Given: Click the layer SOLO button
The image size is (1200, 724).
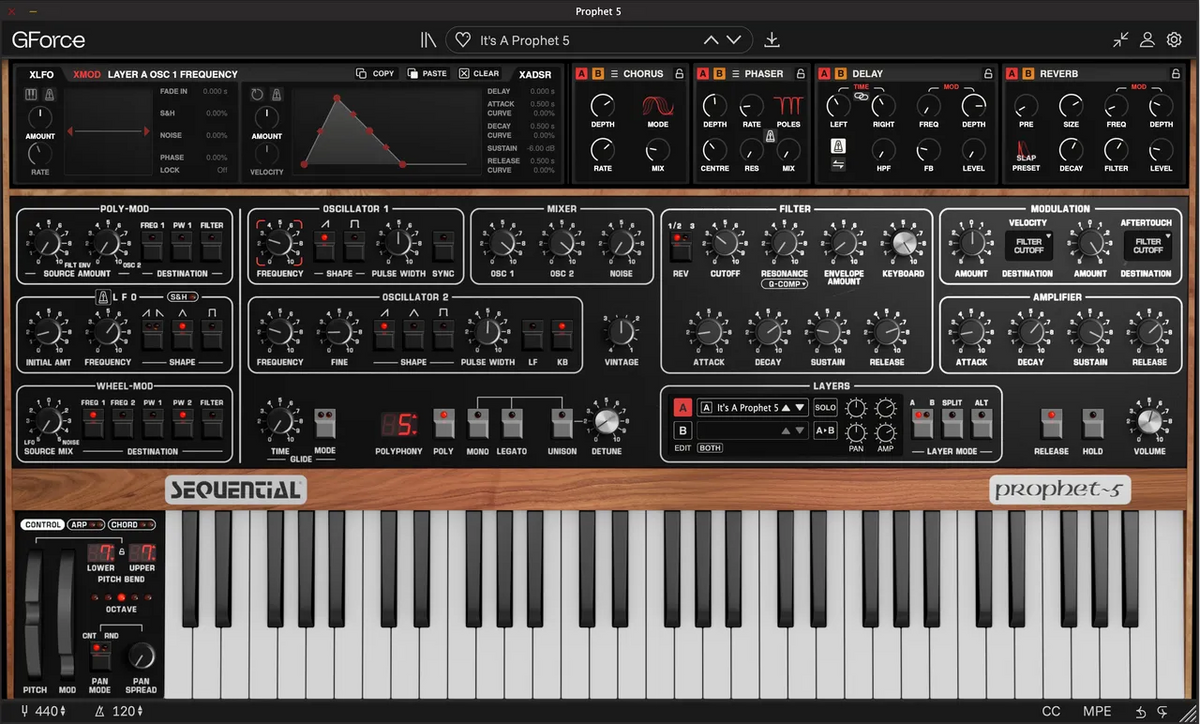Looking at the screenshot, I should [825, 408].
